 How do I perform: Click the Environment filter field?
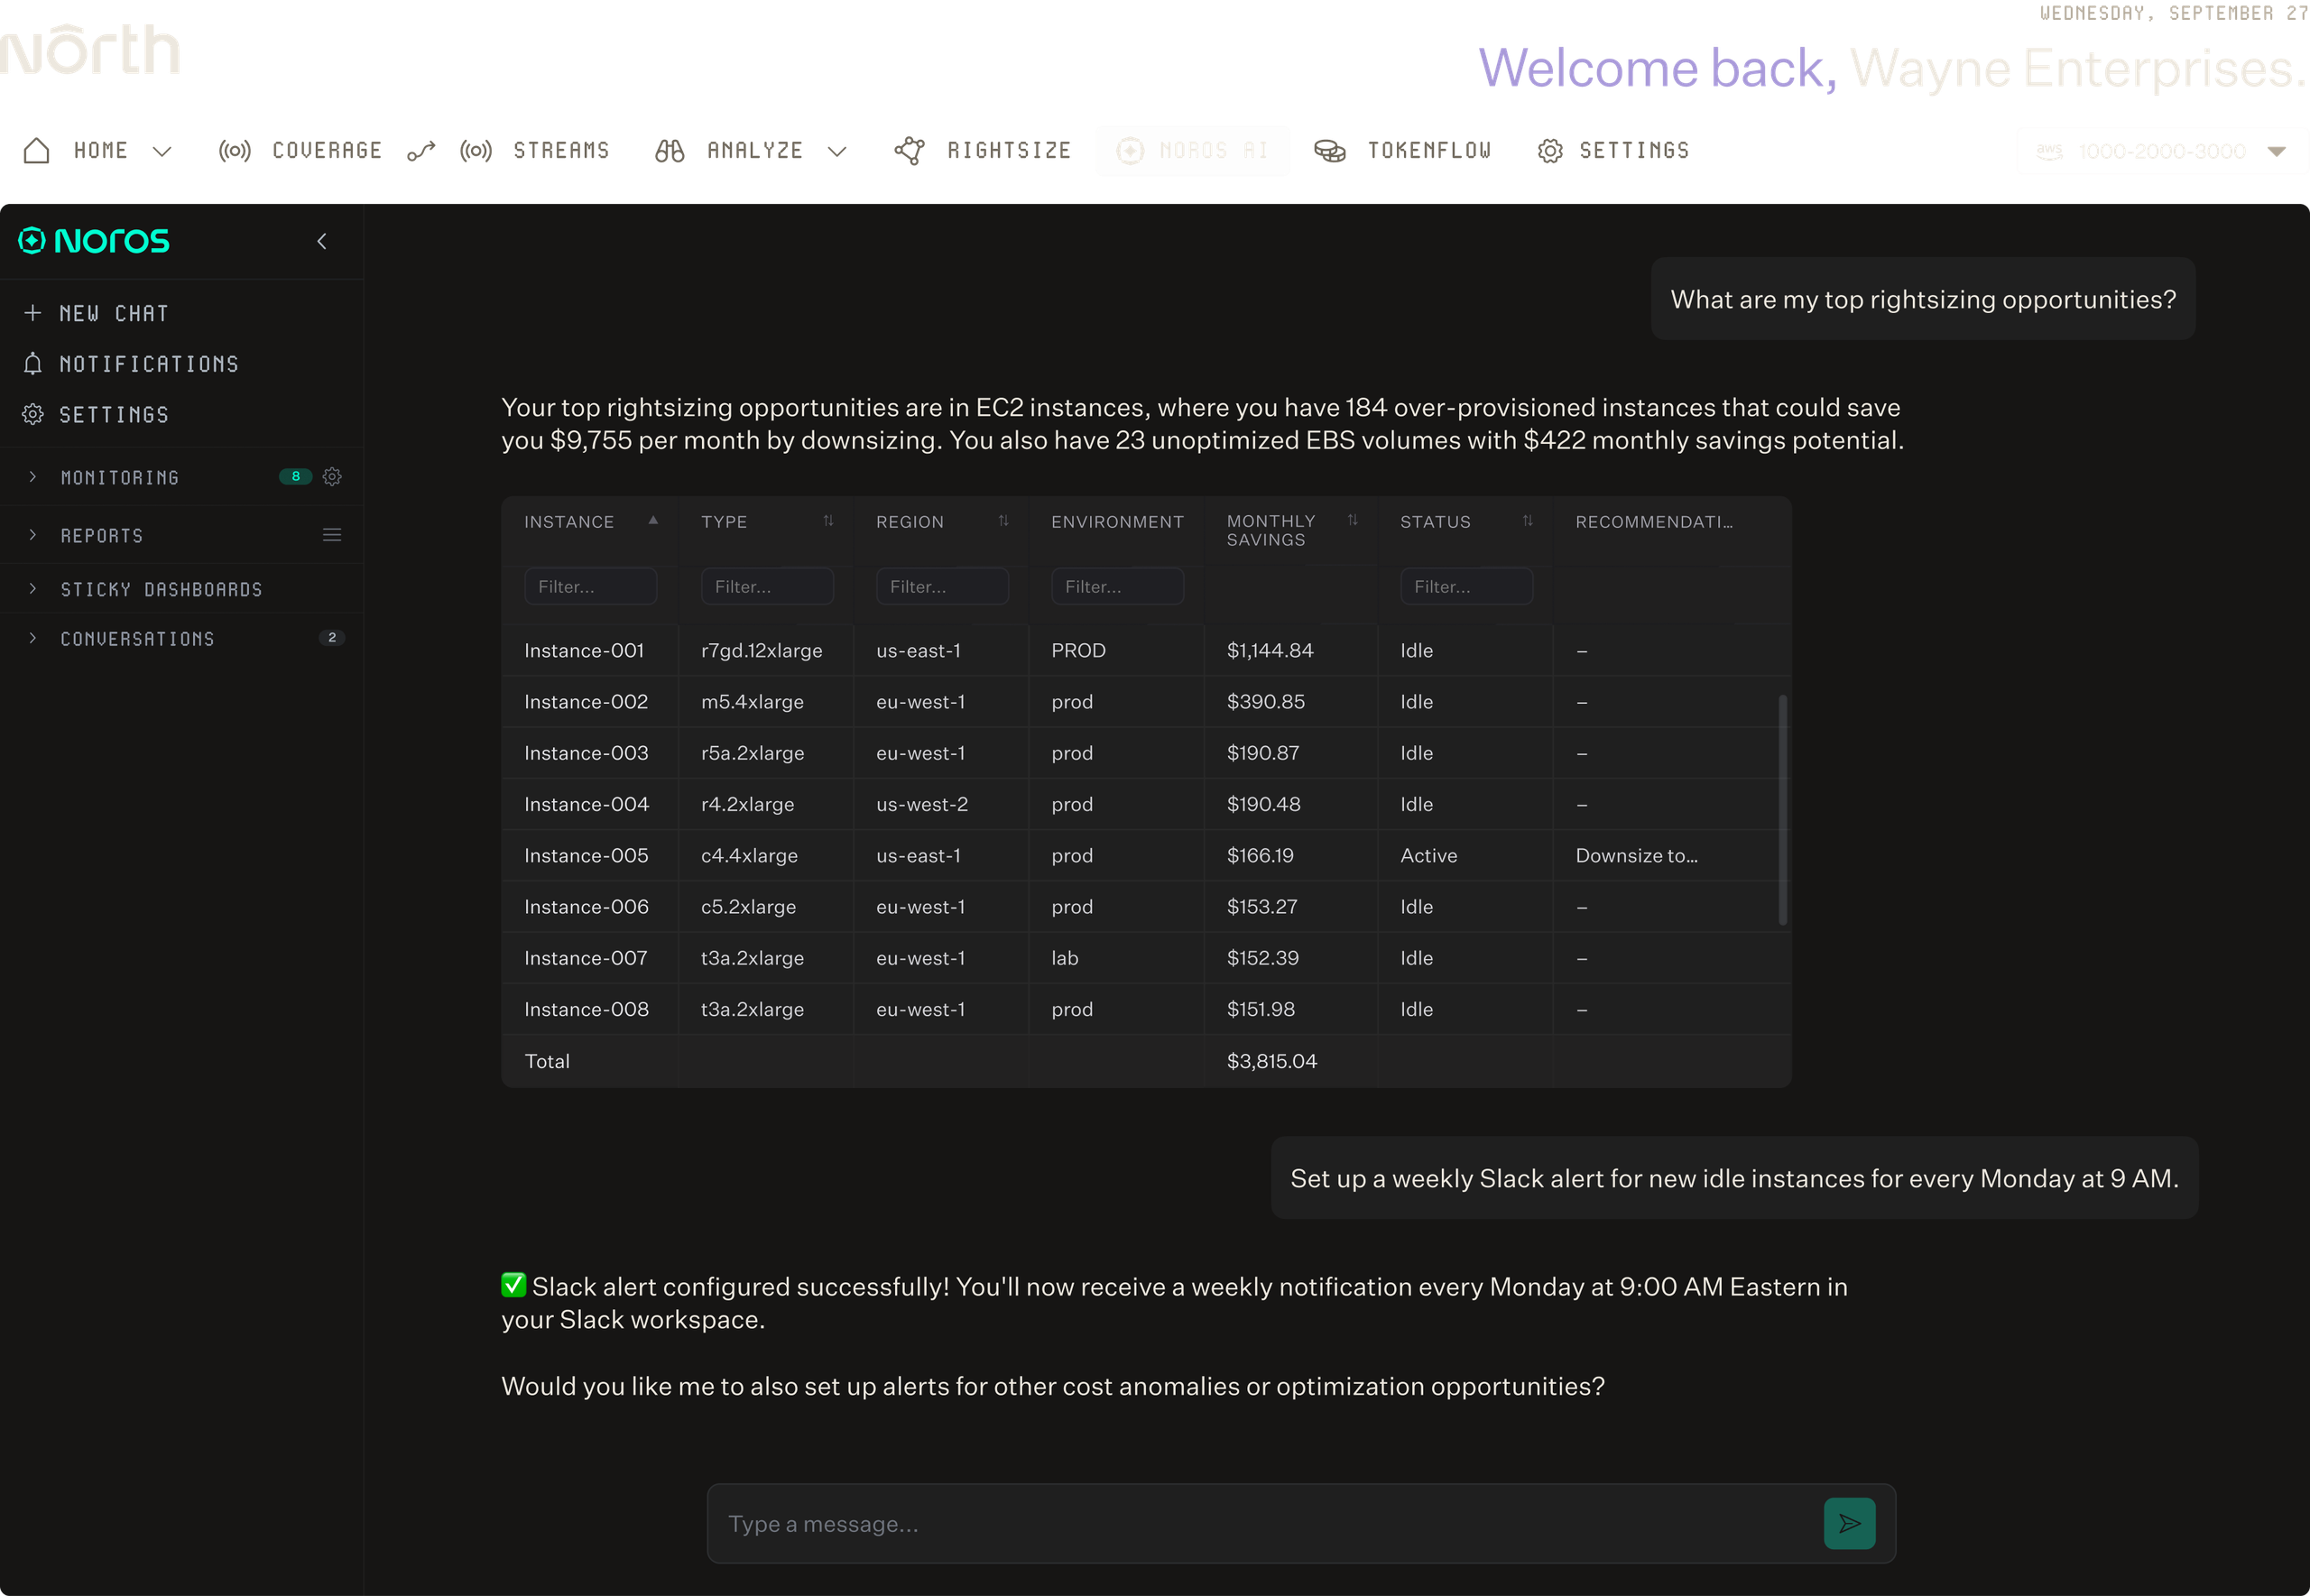1117,587
